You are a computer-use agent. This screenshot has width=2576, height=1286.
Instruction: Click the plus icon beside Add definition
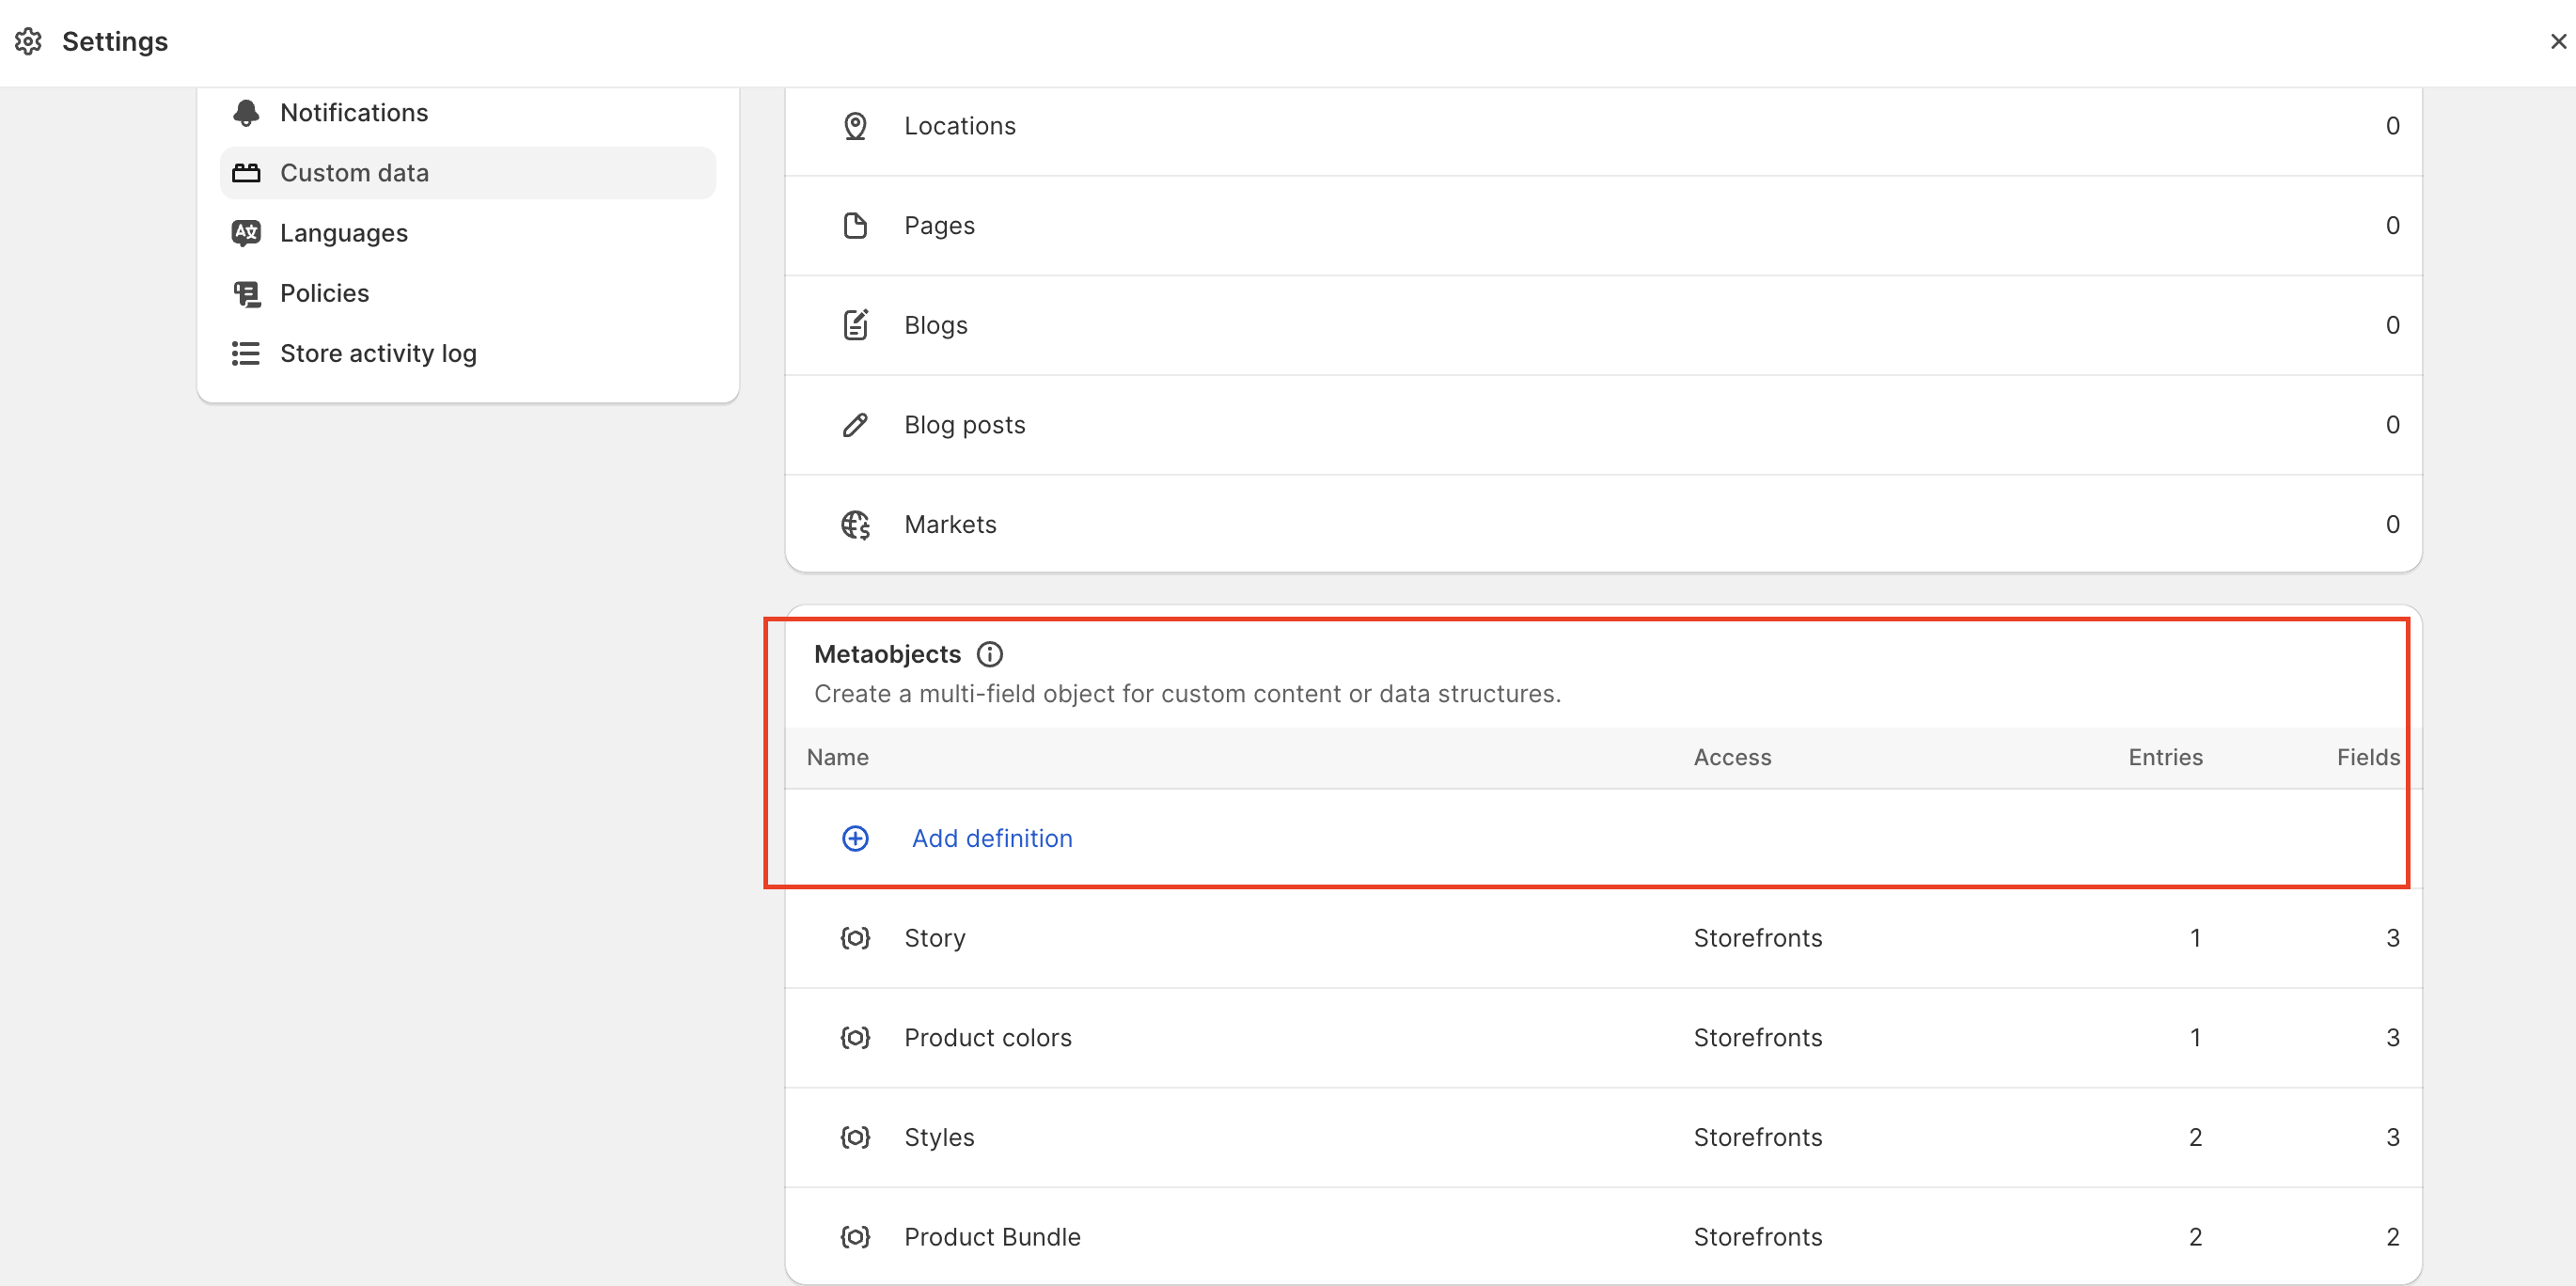[x=855, y=838]
